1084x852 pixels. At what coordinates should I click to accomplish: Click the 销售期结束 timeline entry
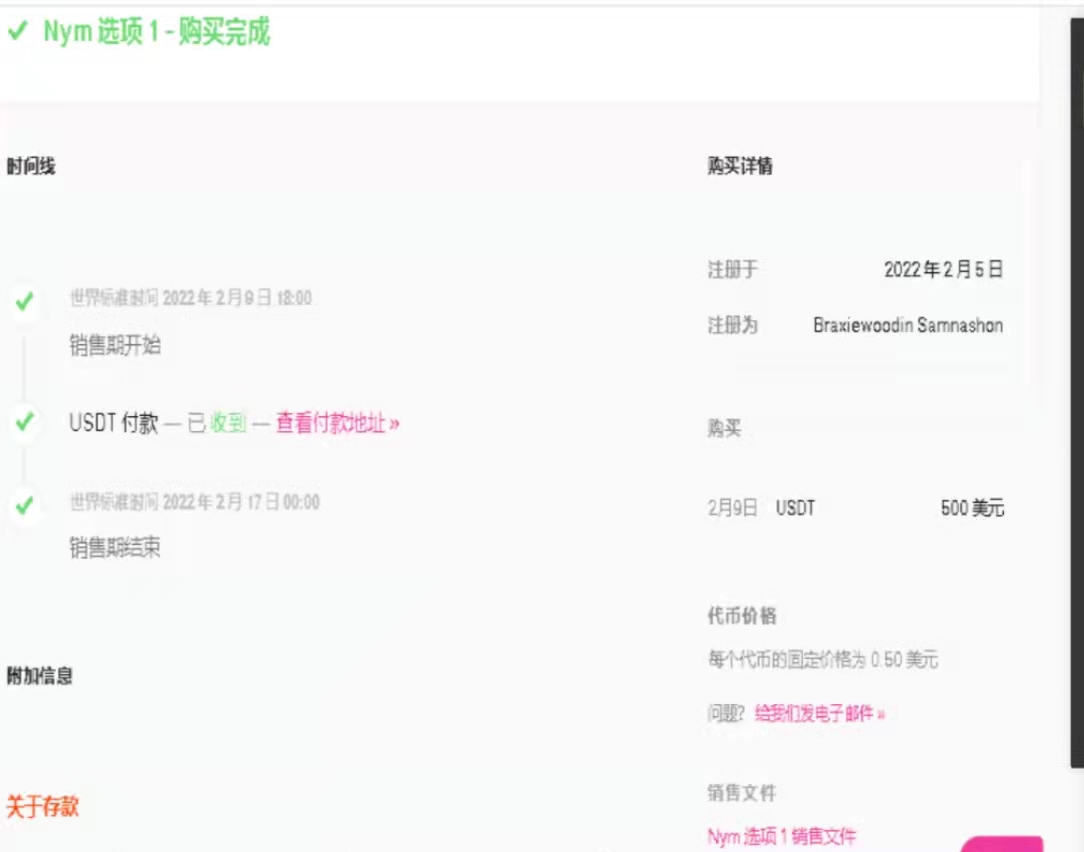(x=115, y=547)
